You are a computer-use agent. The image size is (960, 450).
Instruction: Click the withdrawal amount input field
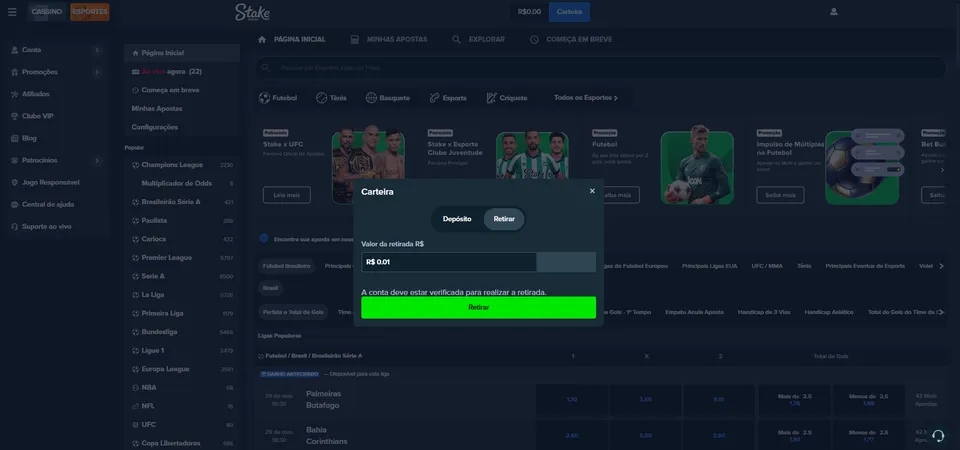point(448,262)
